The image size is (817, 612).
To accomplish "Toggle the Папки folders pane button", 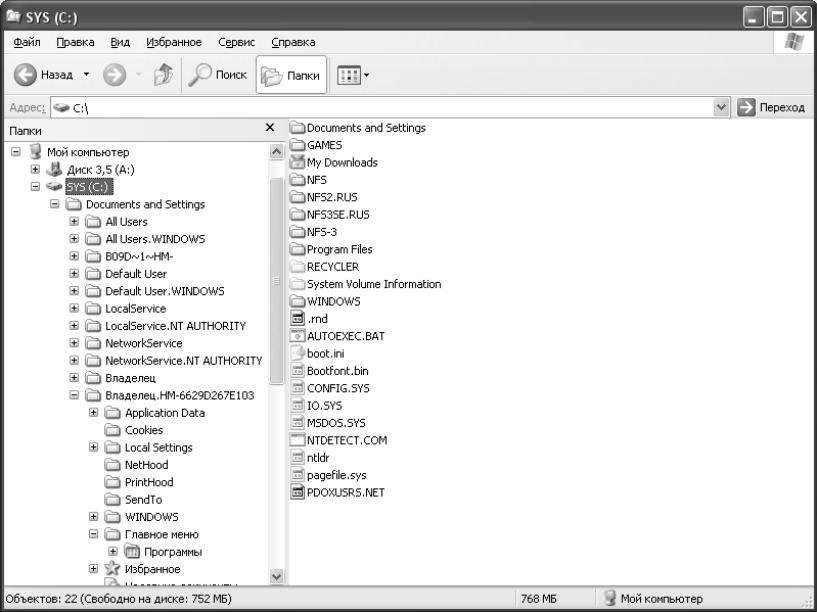I will [x=291, y=75].
